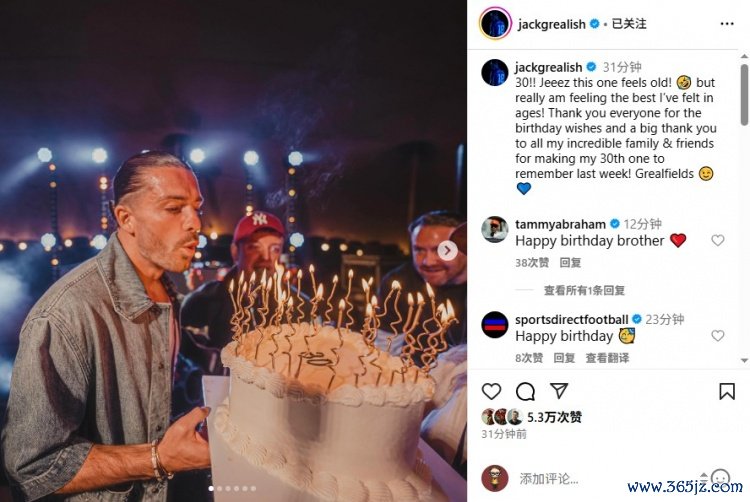Open the jackgrealish profile picture in the header
Image resolution: width=750 pixels, height=502 pixels.
tap(495, 23)
